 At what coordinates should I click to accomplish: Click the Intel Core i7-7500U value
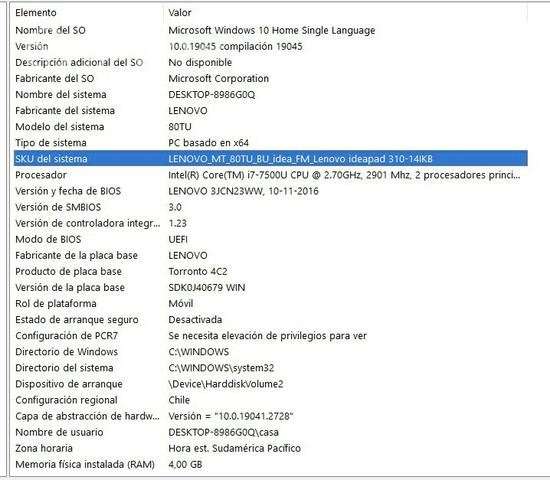click(344, 175)
